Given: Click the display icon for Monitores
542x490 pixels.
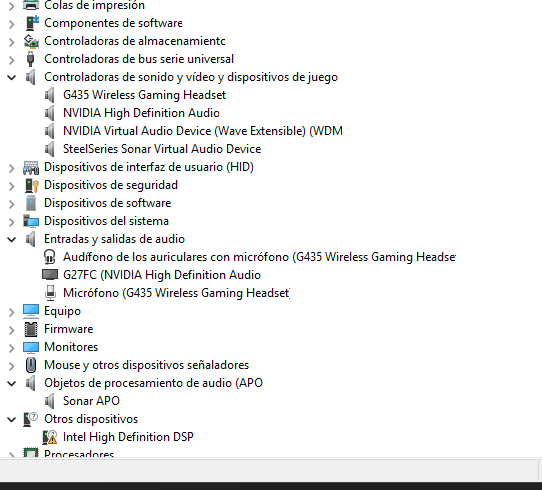Looking at the screenshot, I should coord(31,347).
